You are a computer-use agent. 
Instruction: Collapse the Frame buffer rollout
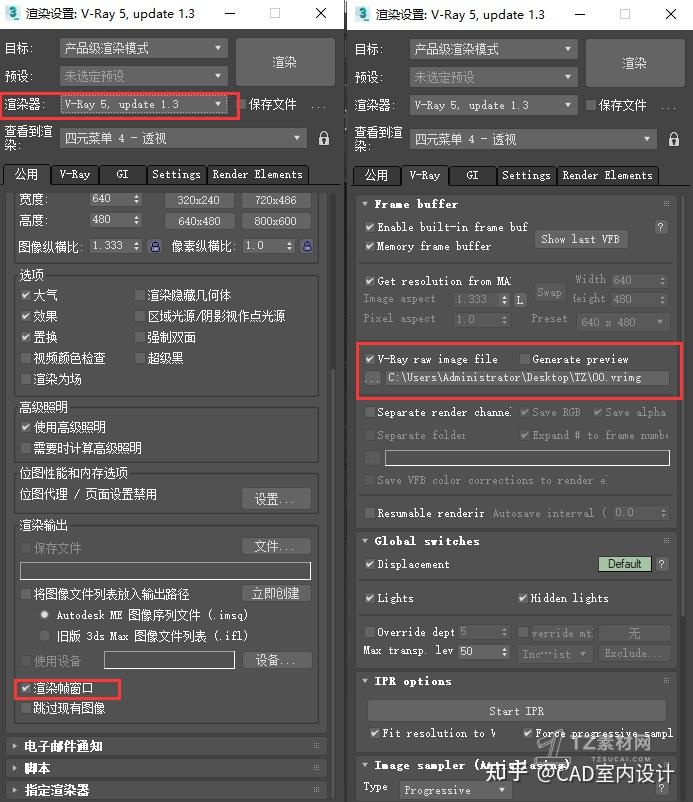365,204
